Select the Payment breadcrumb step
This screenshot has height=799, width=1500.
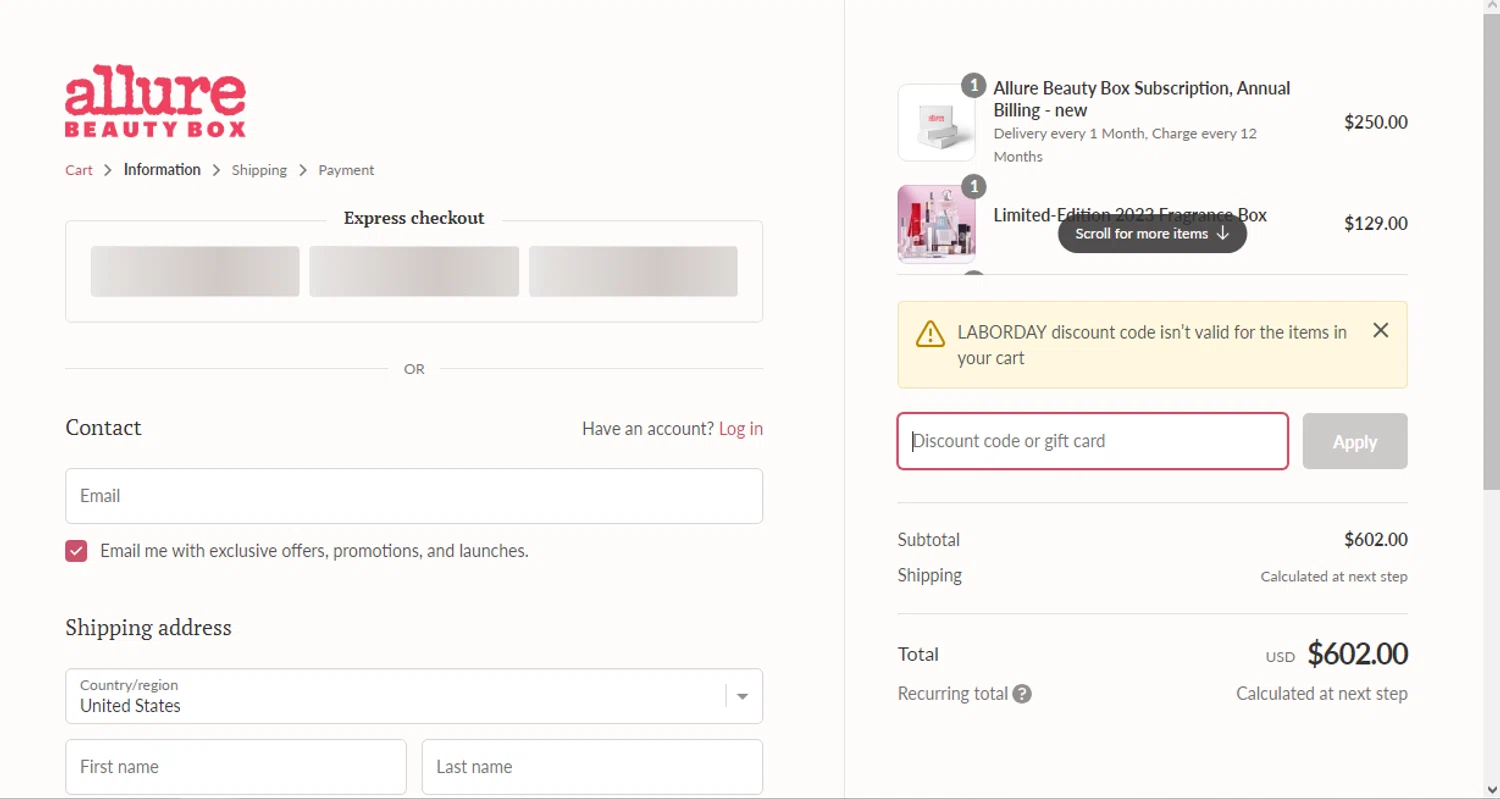346,170
